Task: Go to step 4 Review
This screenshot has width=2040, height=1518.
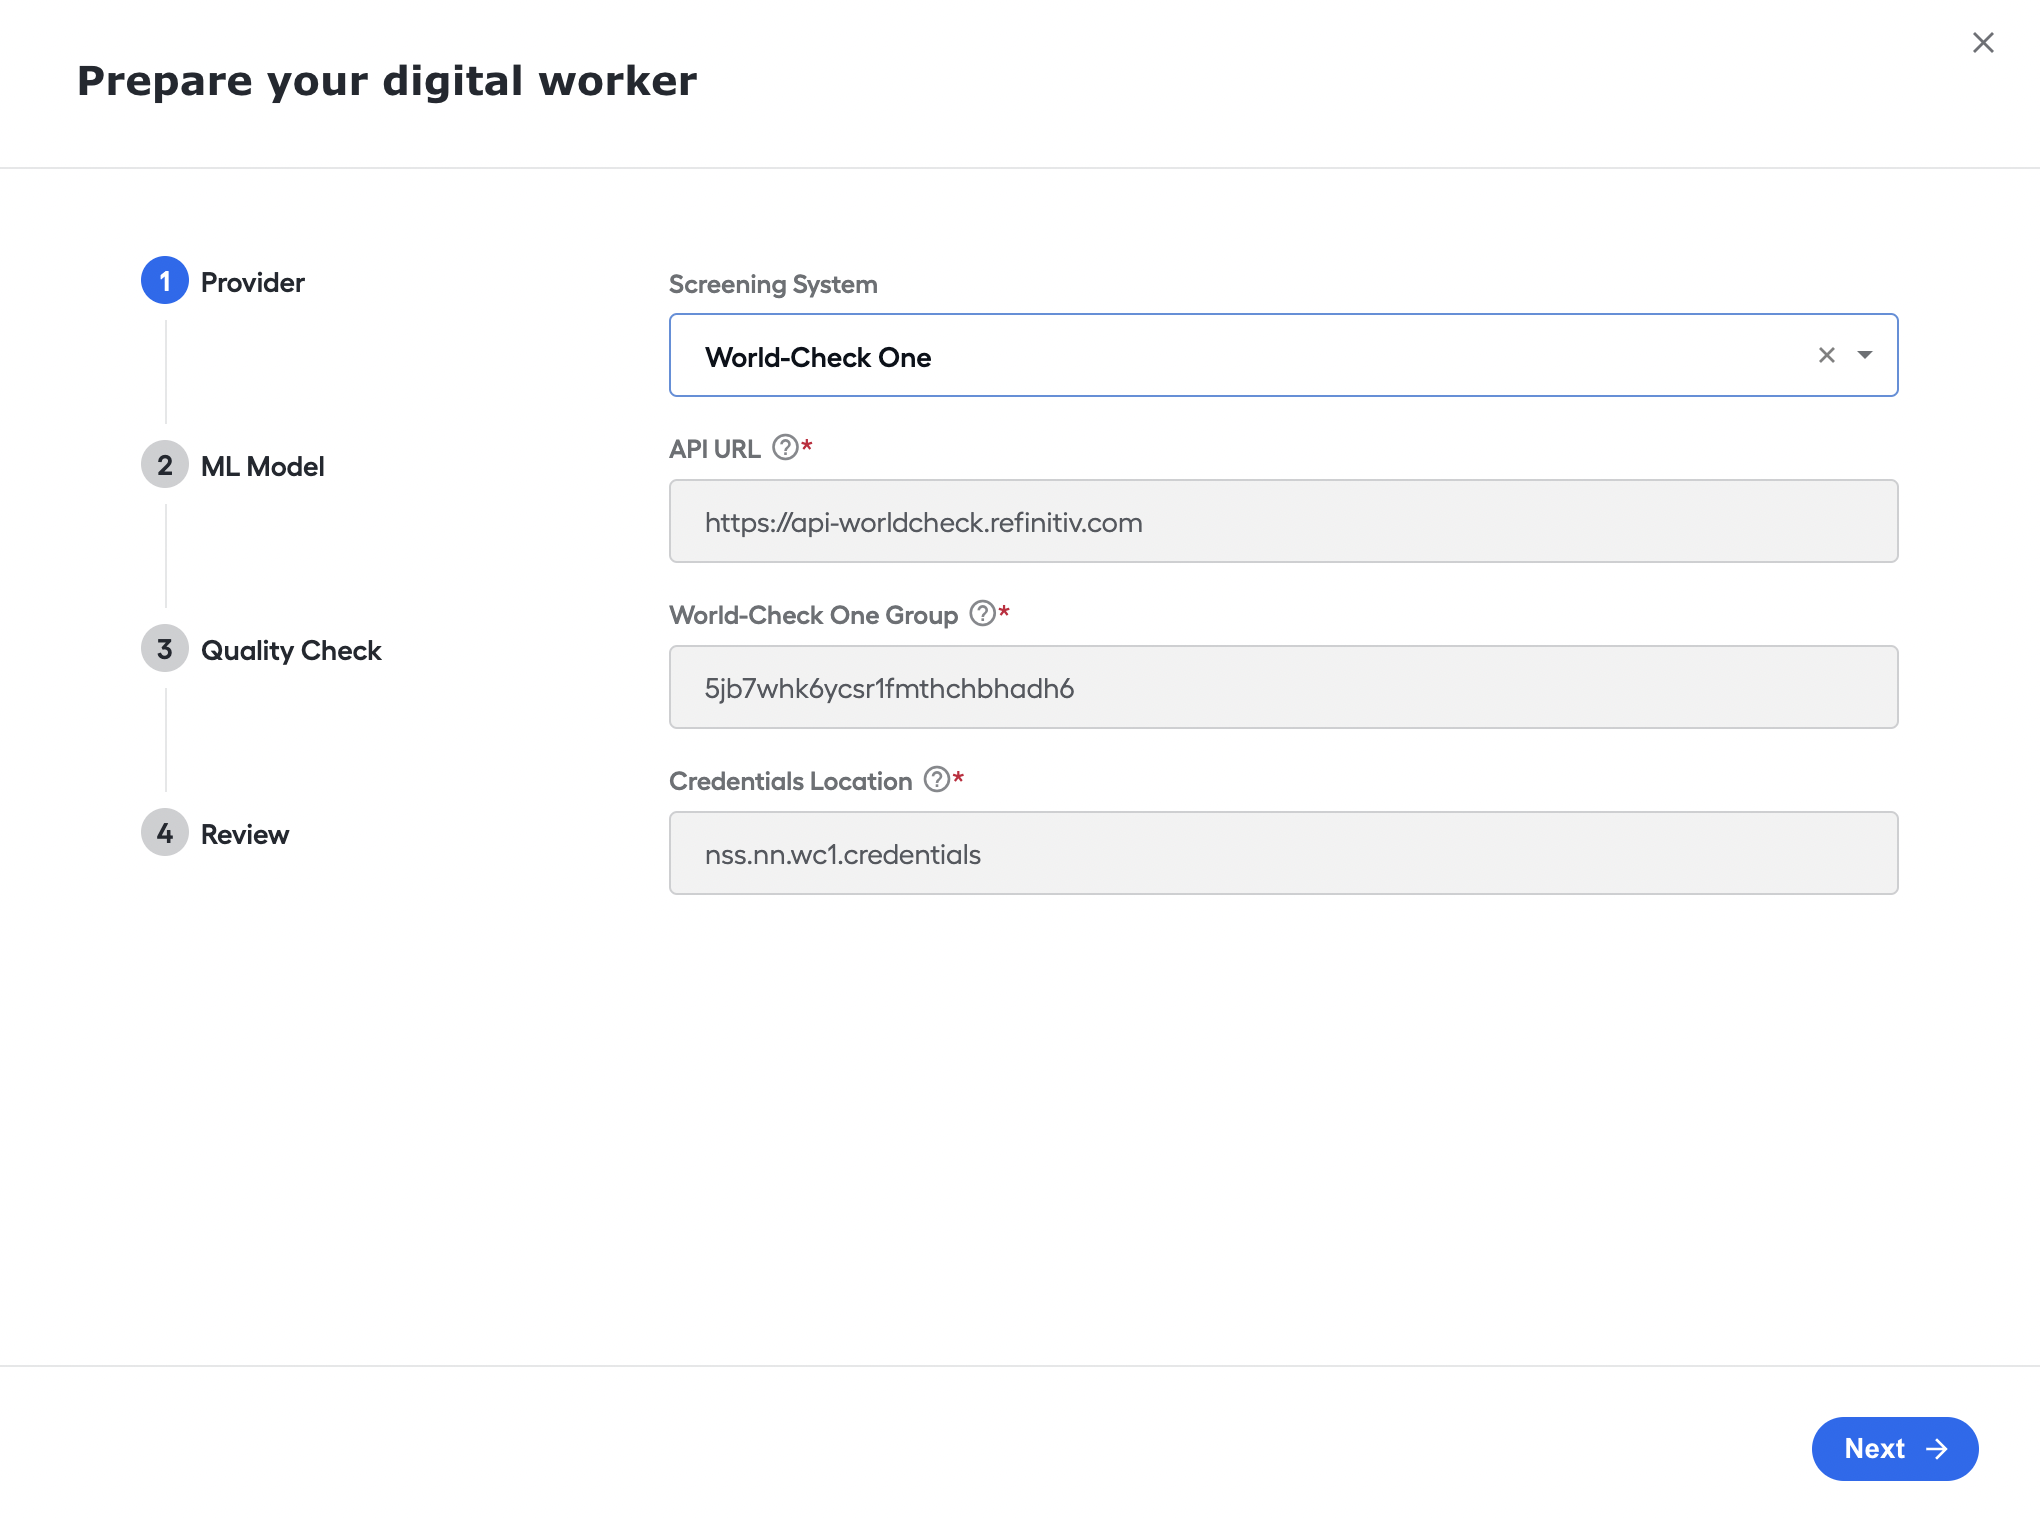Action: [215, 833]
